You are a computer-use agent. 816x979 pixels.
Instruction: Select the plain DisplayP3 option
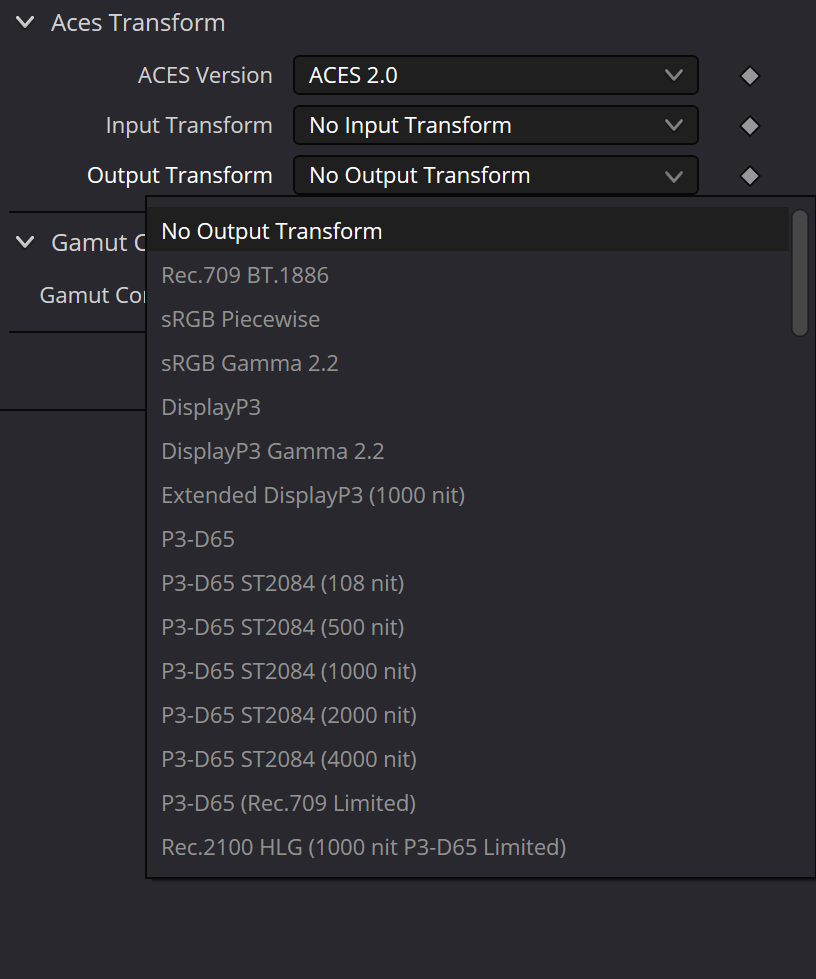pyautogui.click(x=468, y=407)
